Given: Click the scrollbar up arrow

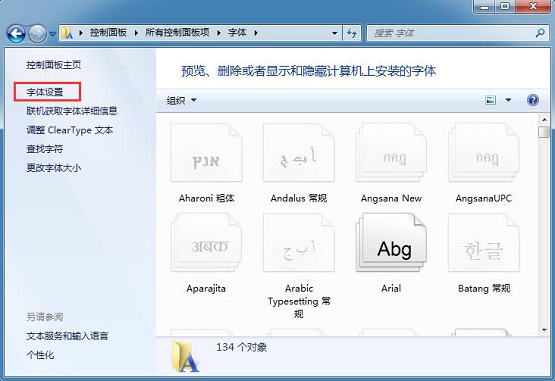Looking at the screenshot, I should [544, 119].
